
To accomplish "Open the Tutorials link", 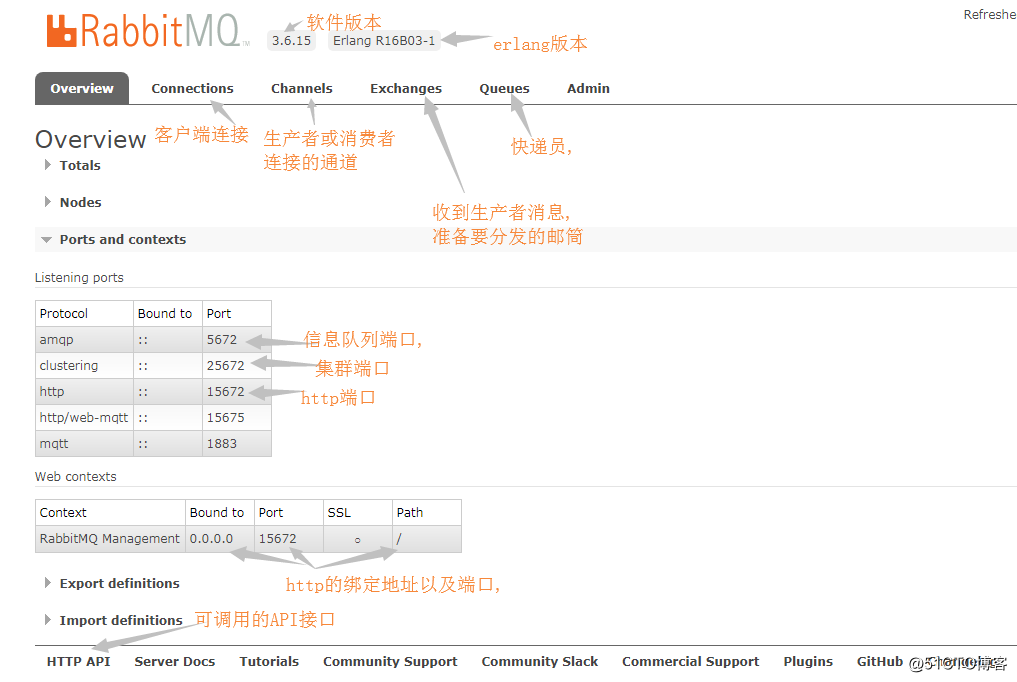I will click(269, 661).
